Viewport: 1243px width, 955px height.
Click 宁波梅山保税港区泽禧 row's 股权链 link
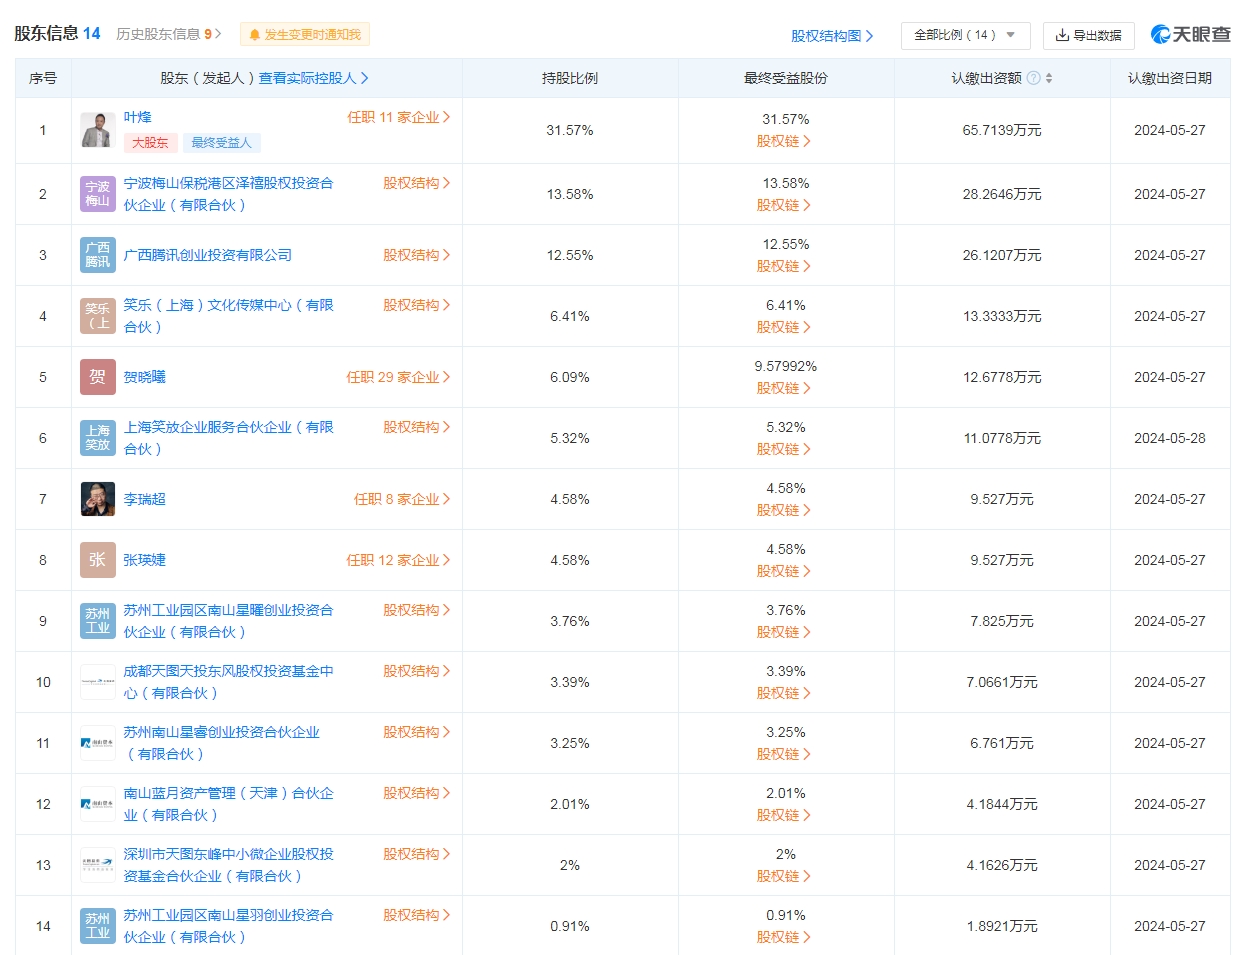click(784, 205)
